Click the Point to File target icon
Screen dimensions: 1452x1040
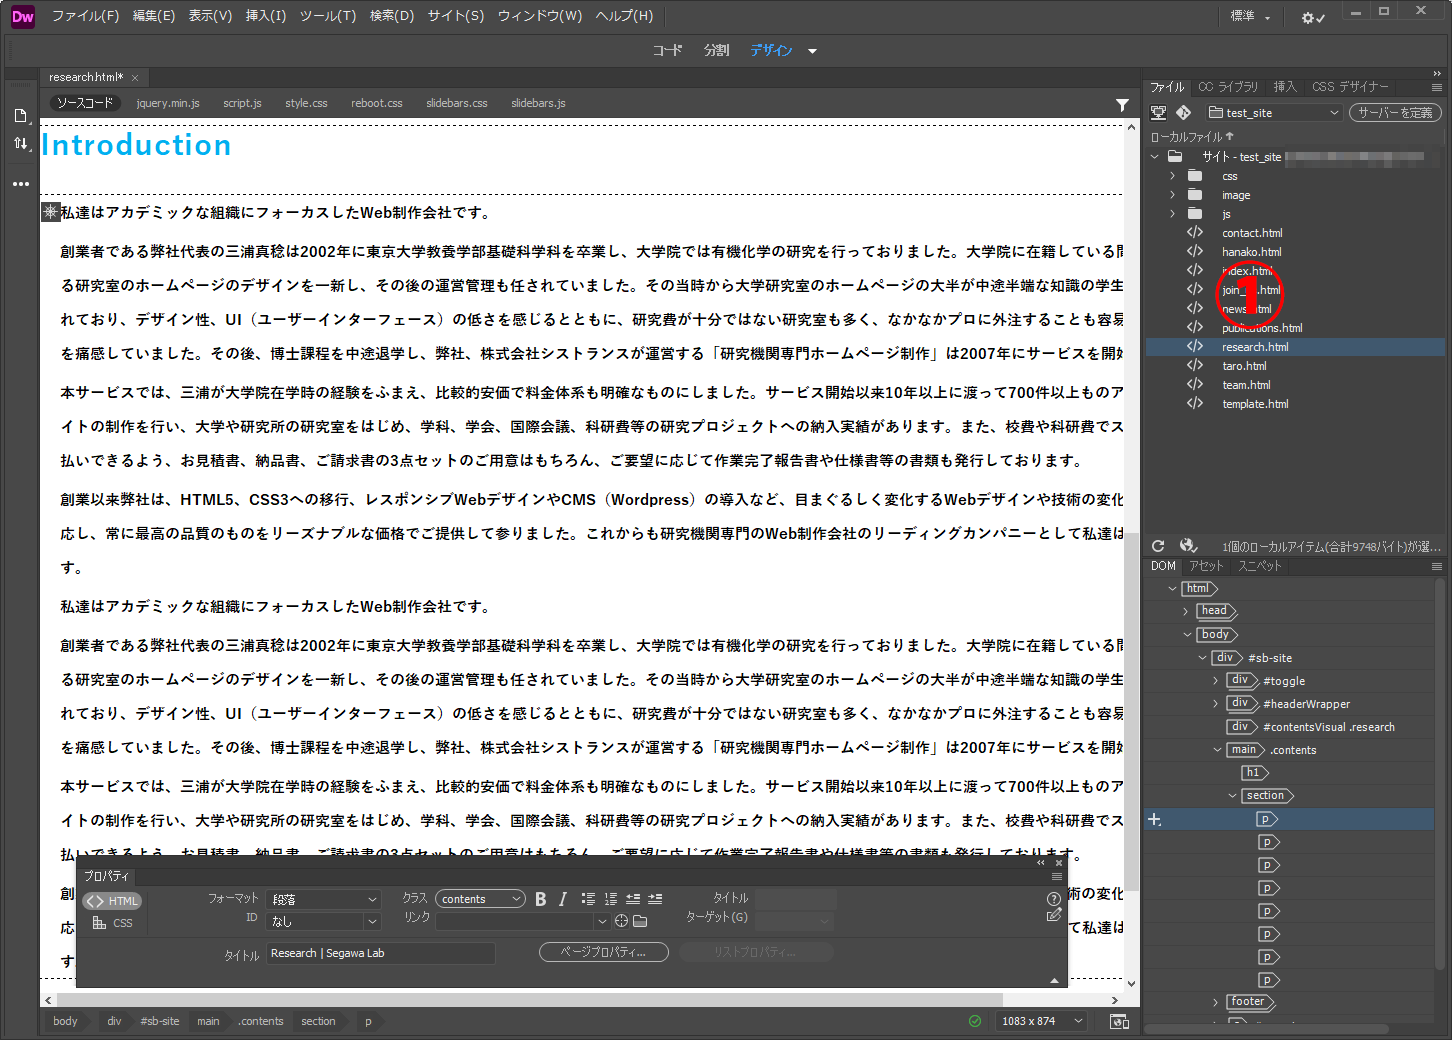click(x=621, y=921)
